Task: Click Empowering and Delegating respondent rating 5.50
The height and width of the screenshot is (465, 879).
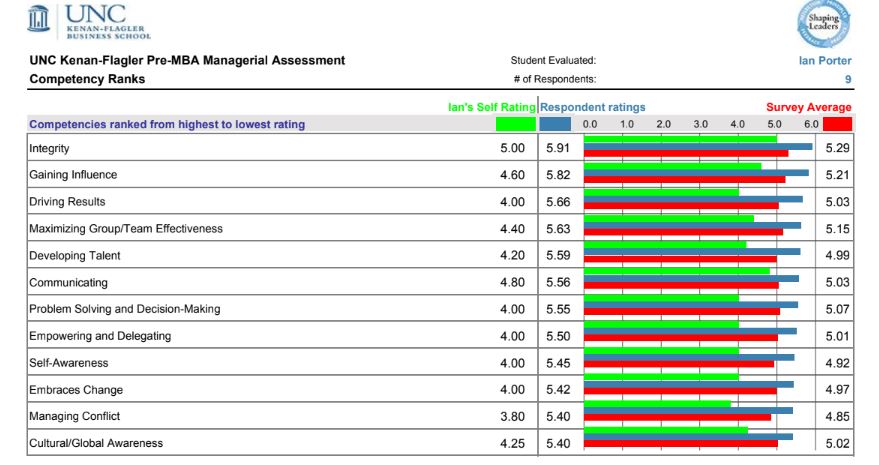Action: pos(558,336)
